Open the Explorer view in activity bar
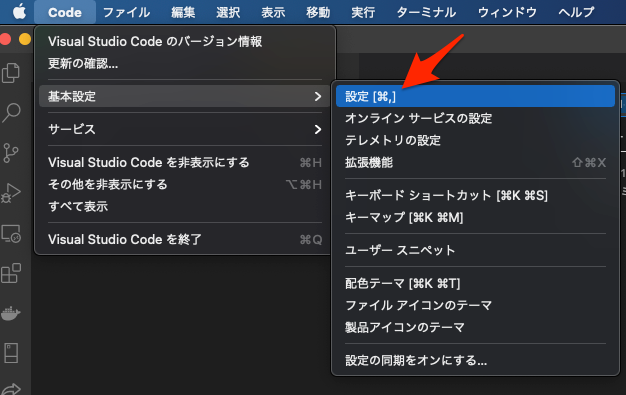626x395 pixels. pos(11,73)
